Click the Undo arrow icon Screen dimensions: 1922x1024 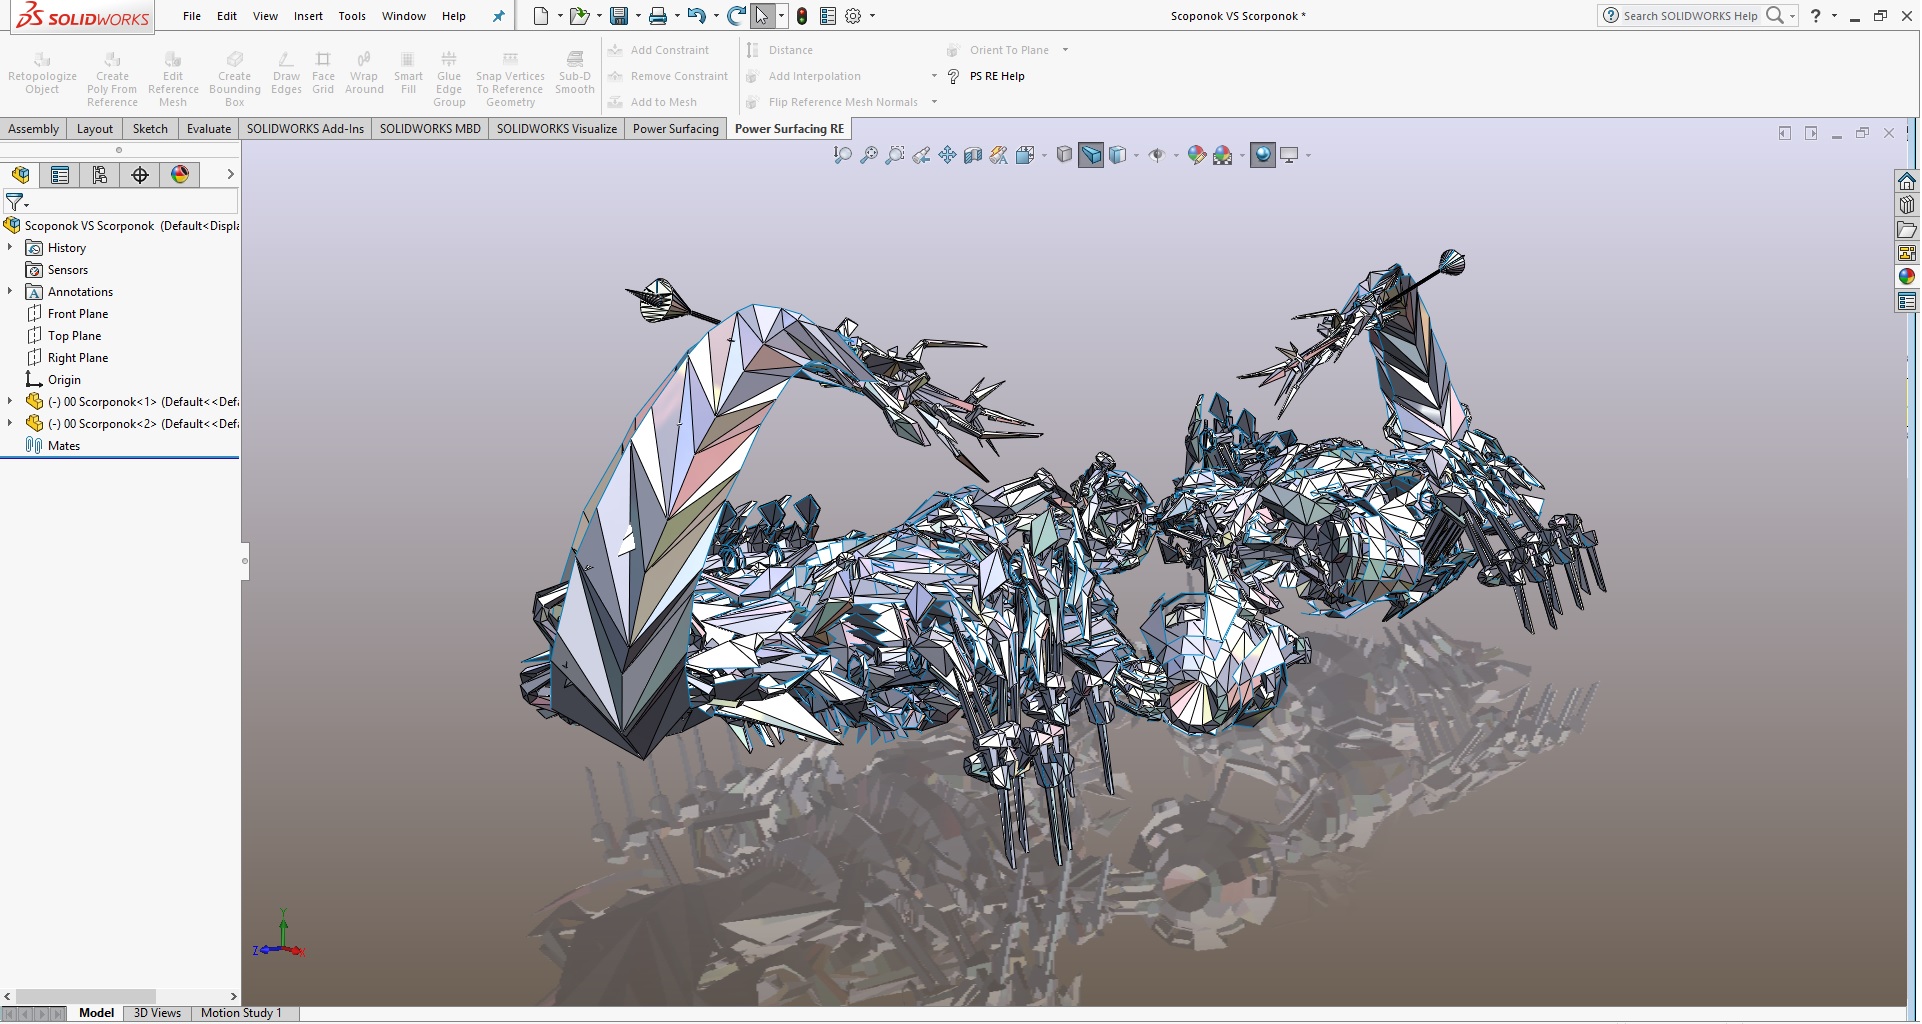[696, 16]
